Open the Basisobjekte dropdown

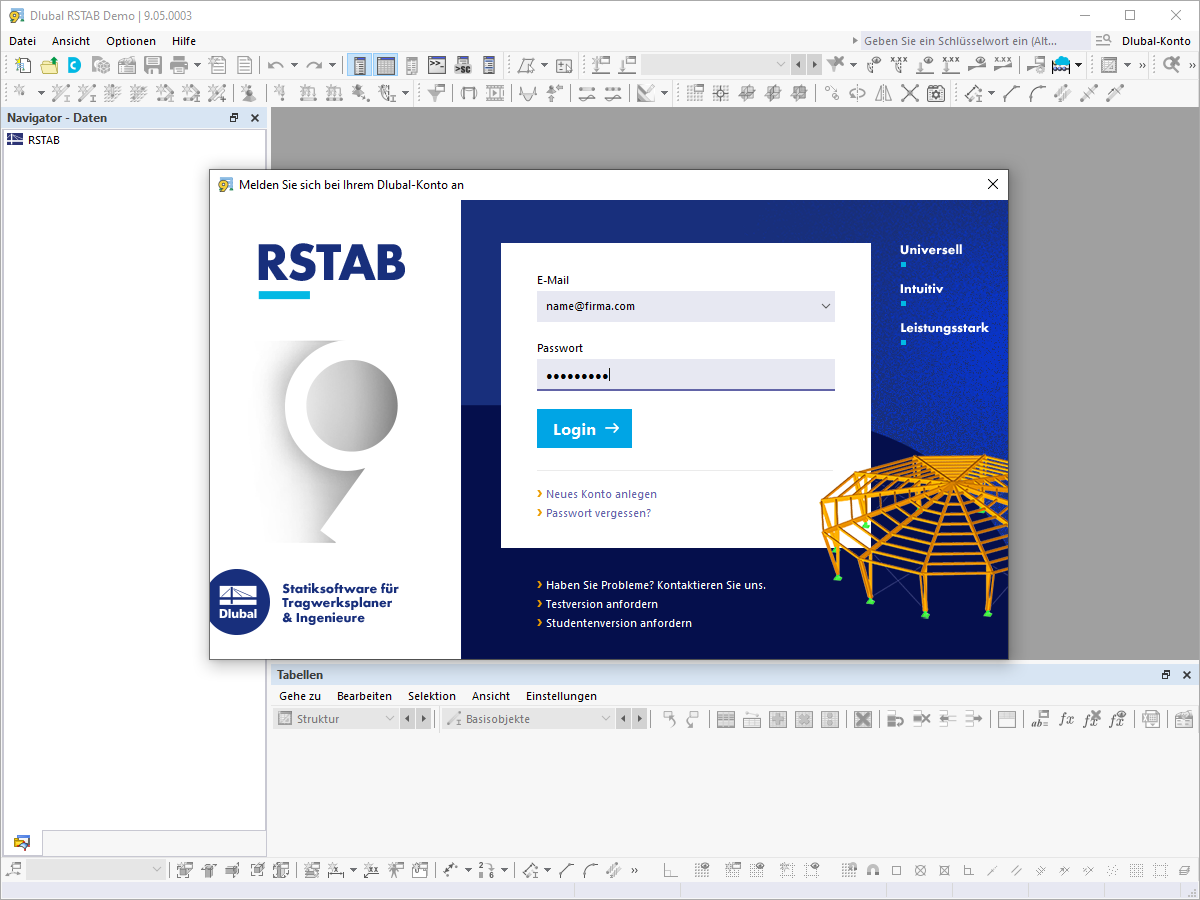coord(607,718)
